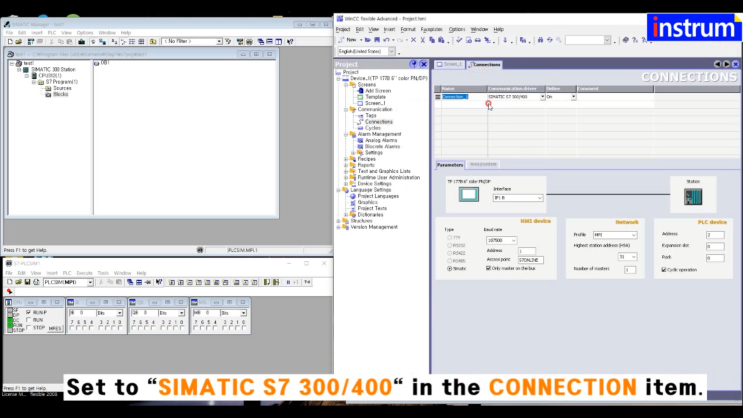The height and width of the screenshot is (418, 743).
Task: Open the Faceplates menu in WinCC flexible
Action: click(x=431, y=29)
